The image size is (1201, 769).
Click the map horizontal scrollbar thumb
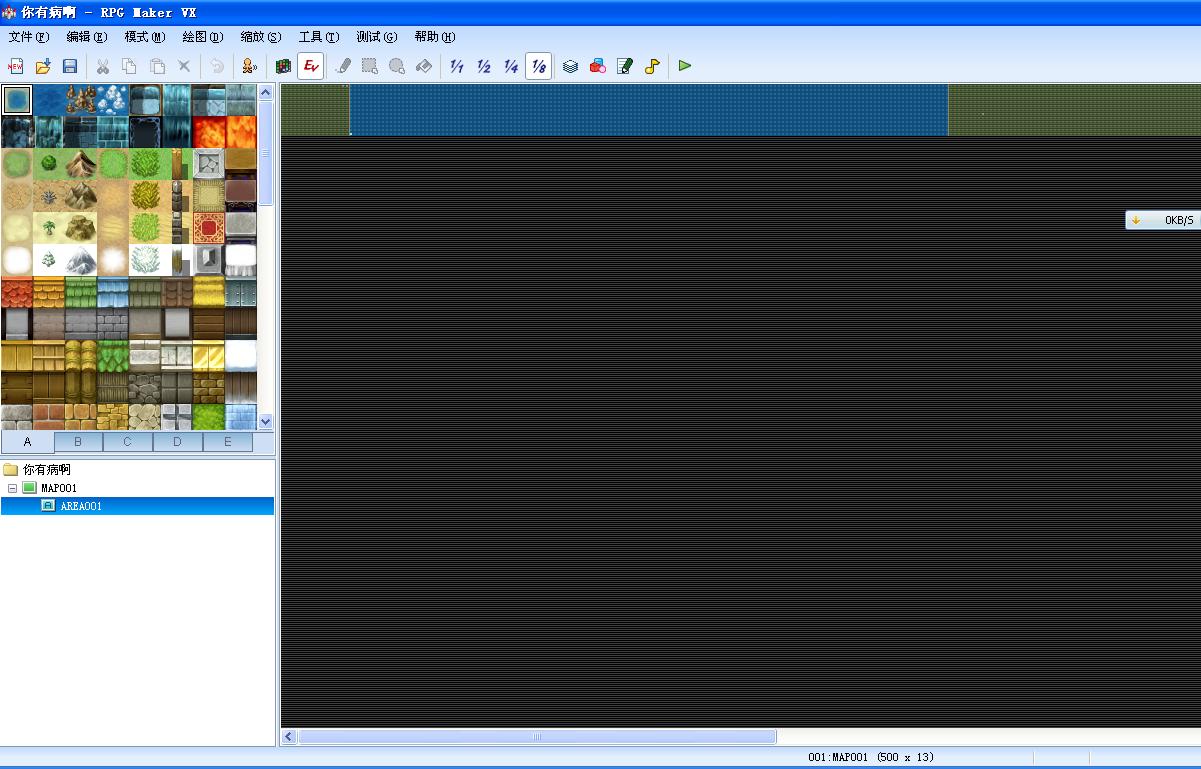click(537, 737)
